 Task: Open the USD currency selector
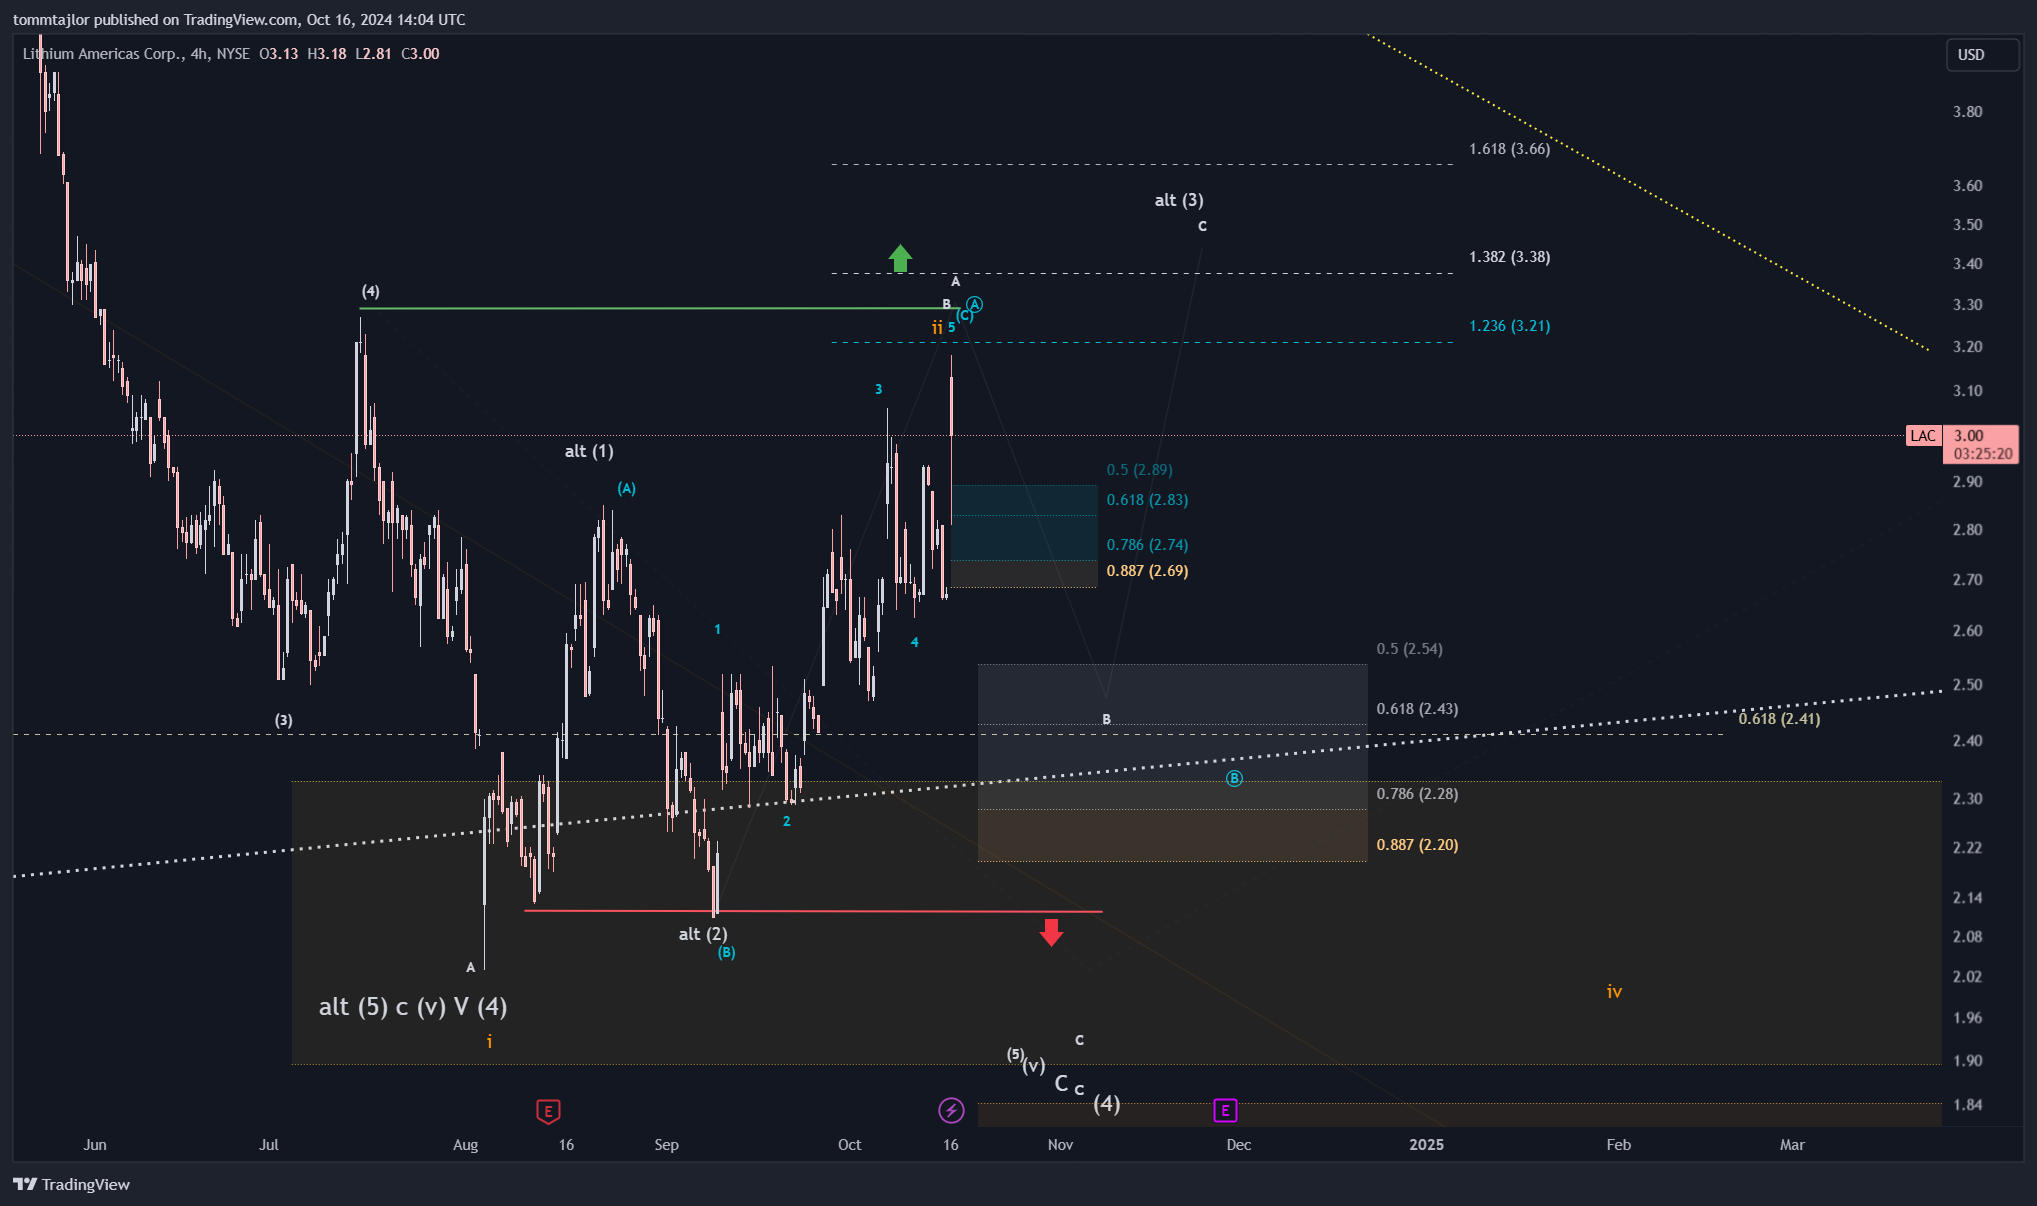click(x=1982, y=55)
